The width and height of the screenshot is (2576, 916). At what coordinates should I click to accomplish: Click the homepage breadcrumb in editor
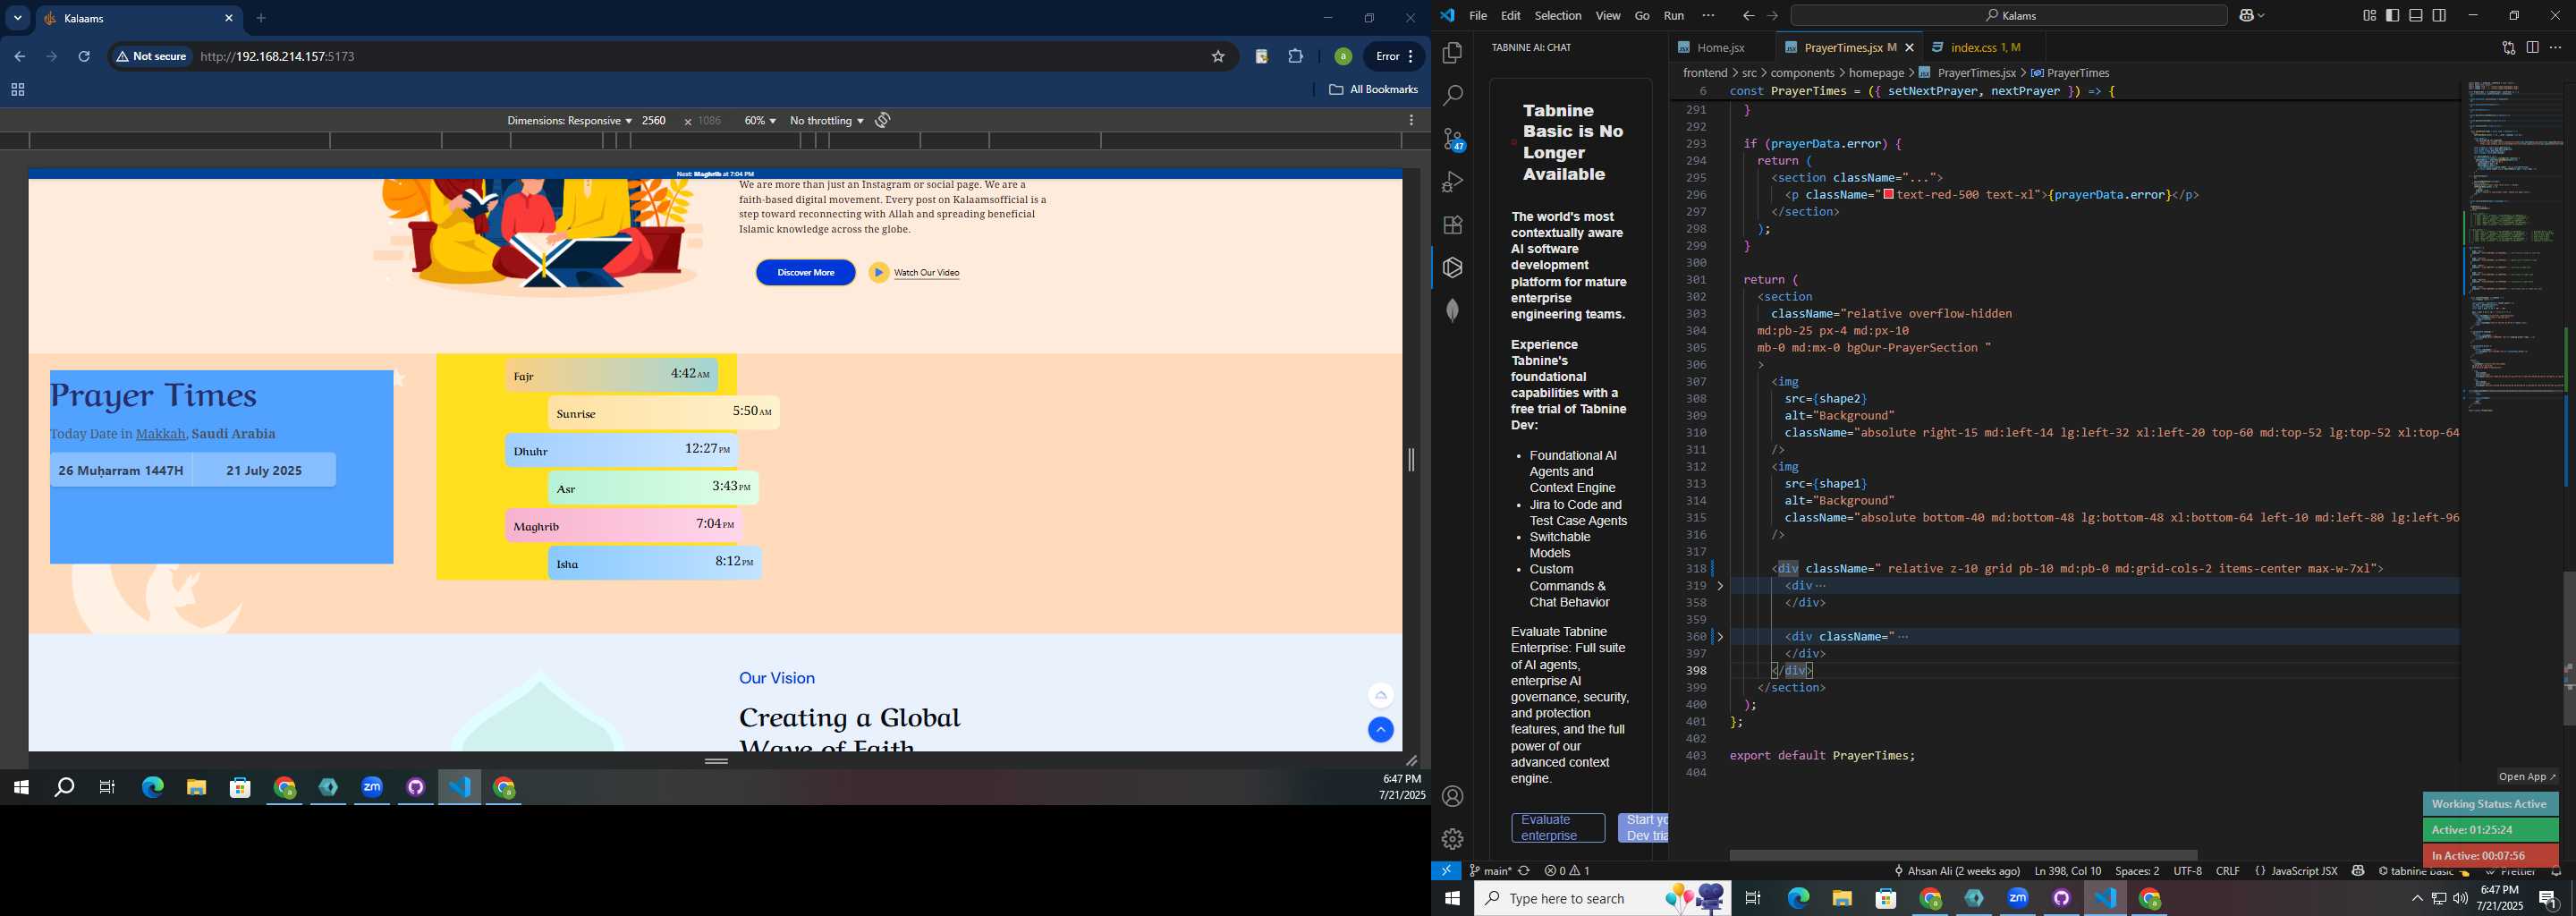(x=1876, y=73)
